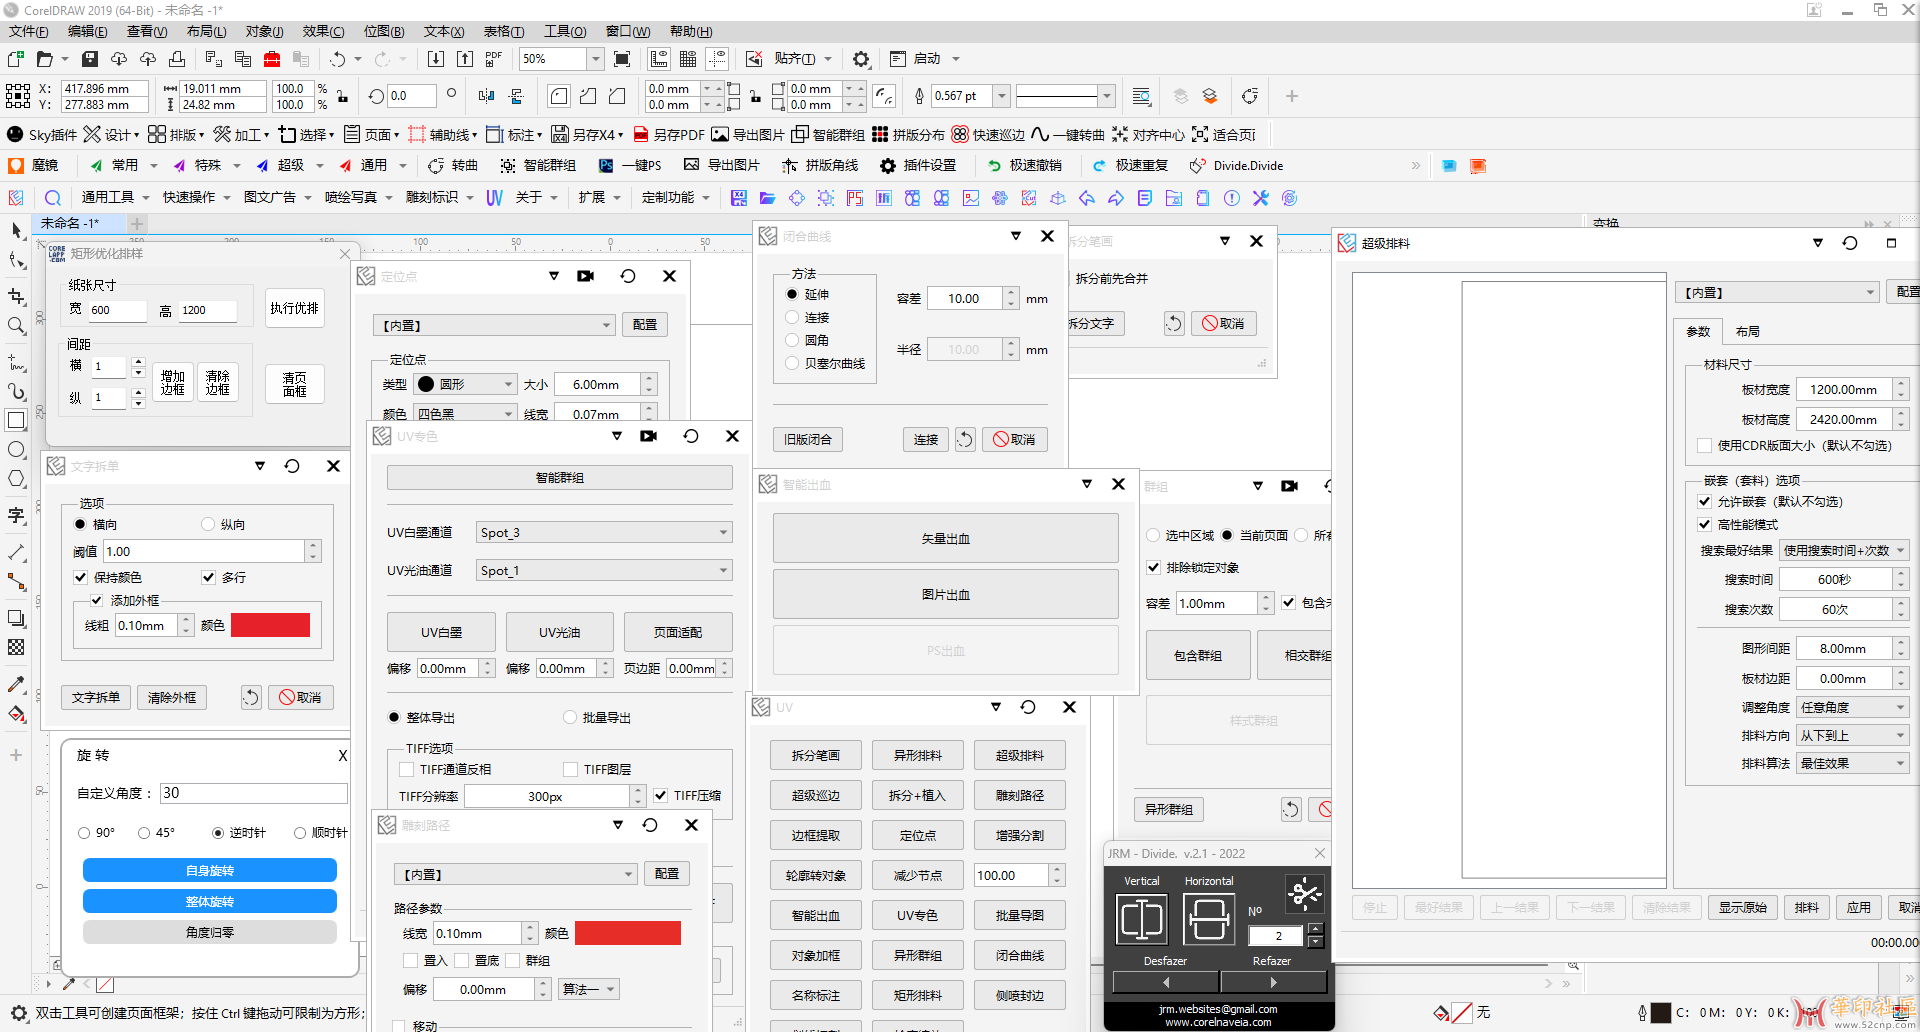Open the 效果(C) menu

(x=323, y=31)
